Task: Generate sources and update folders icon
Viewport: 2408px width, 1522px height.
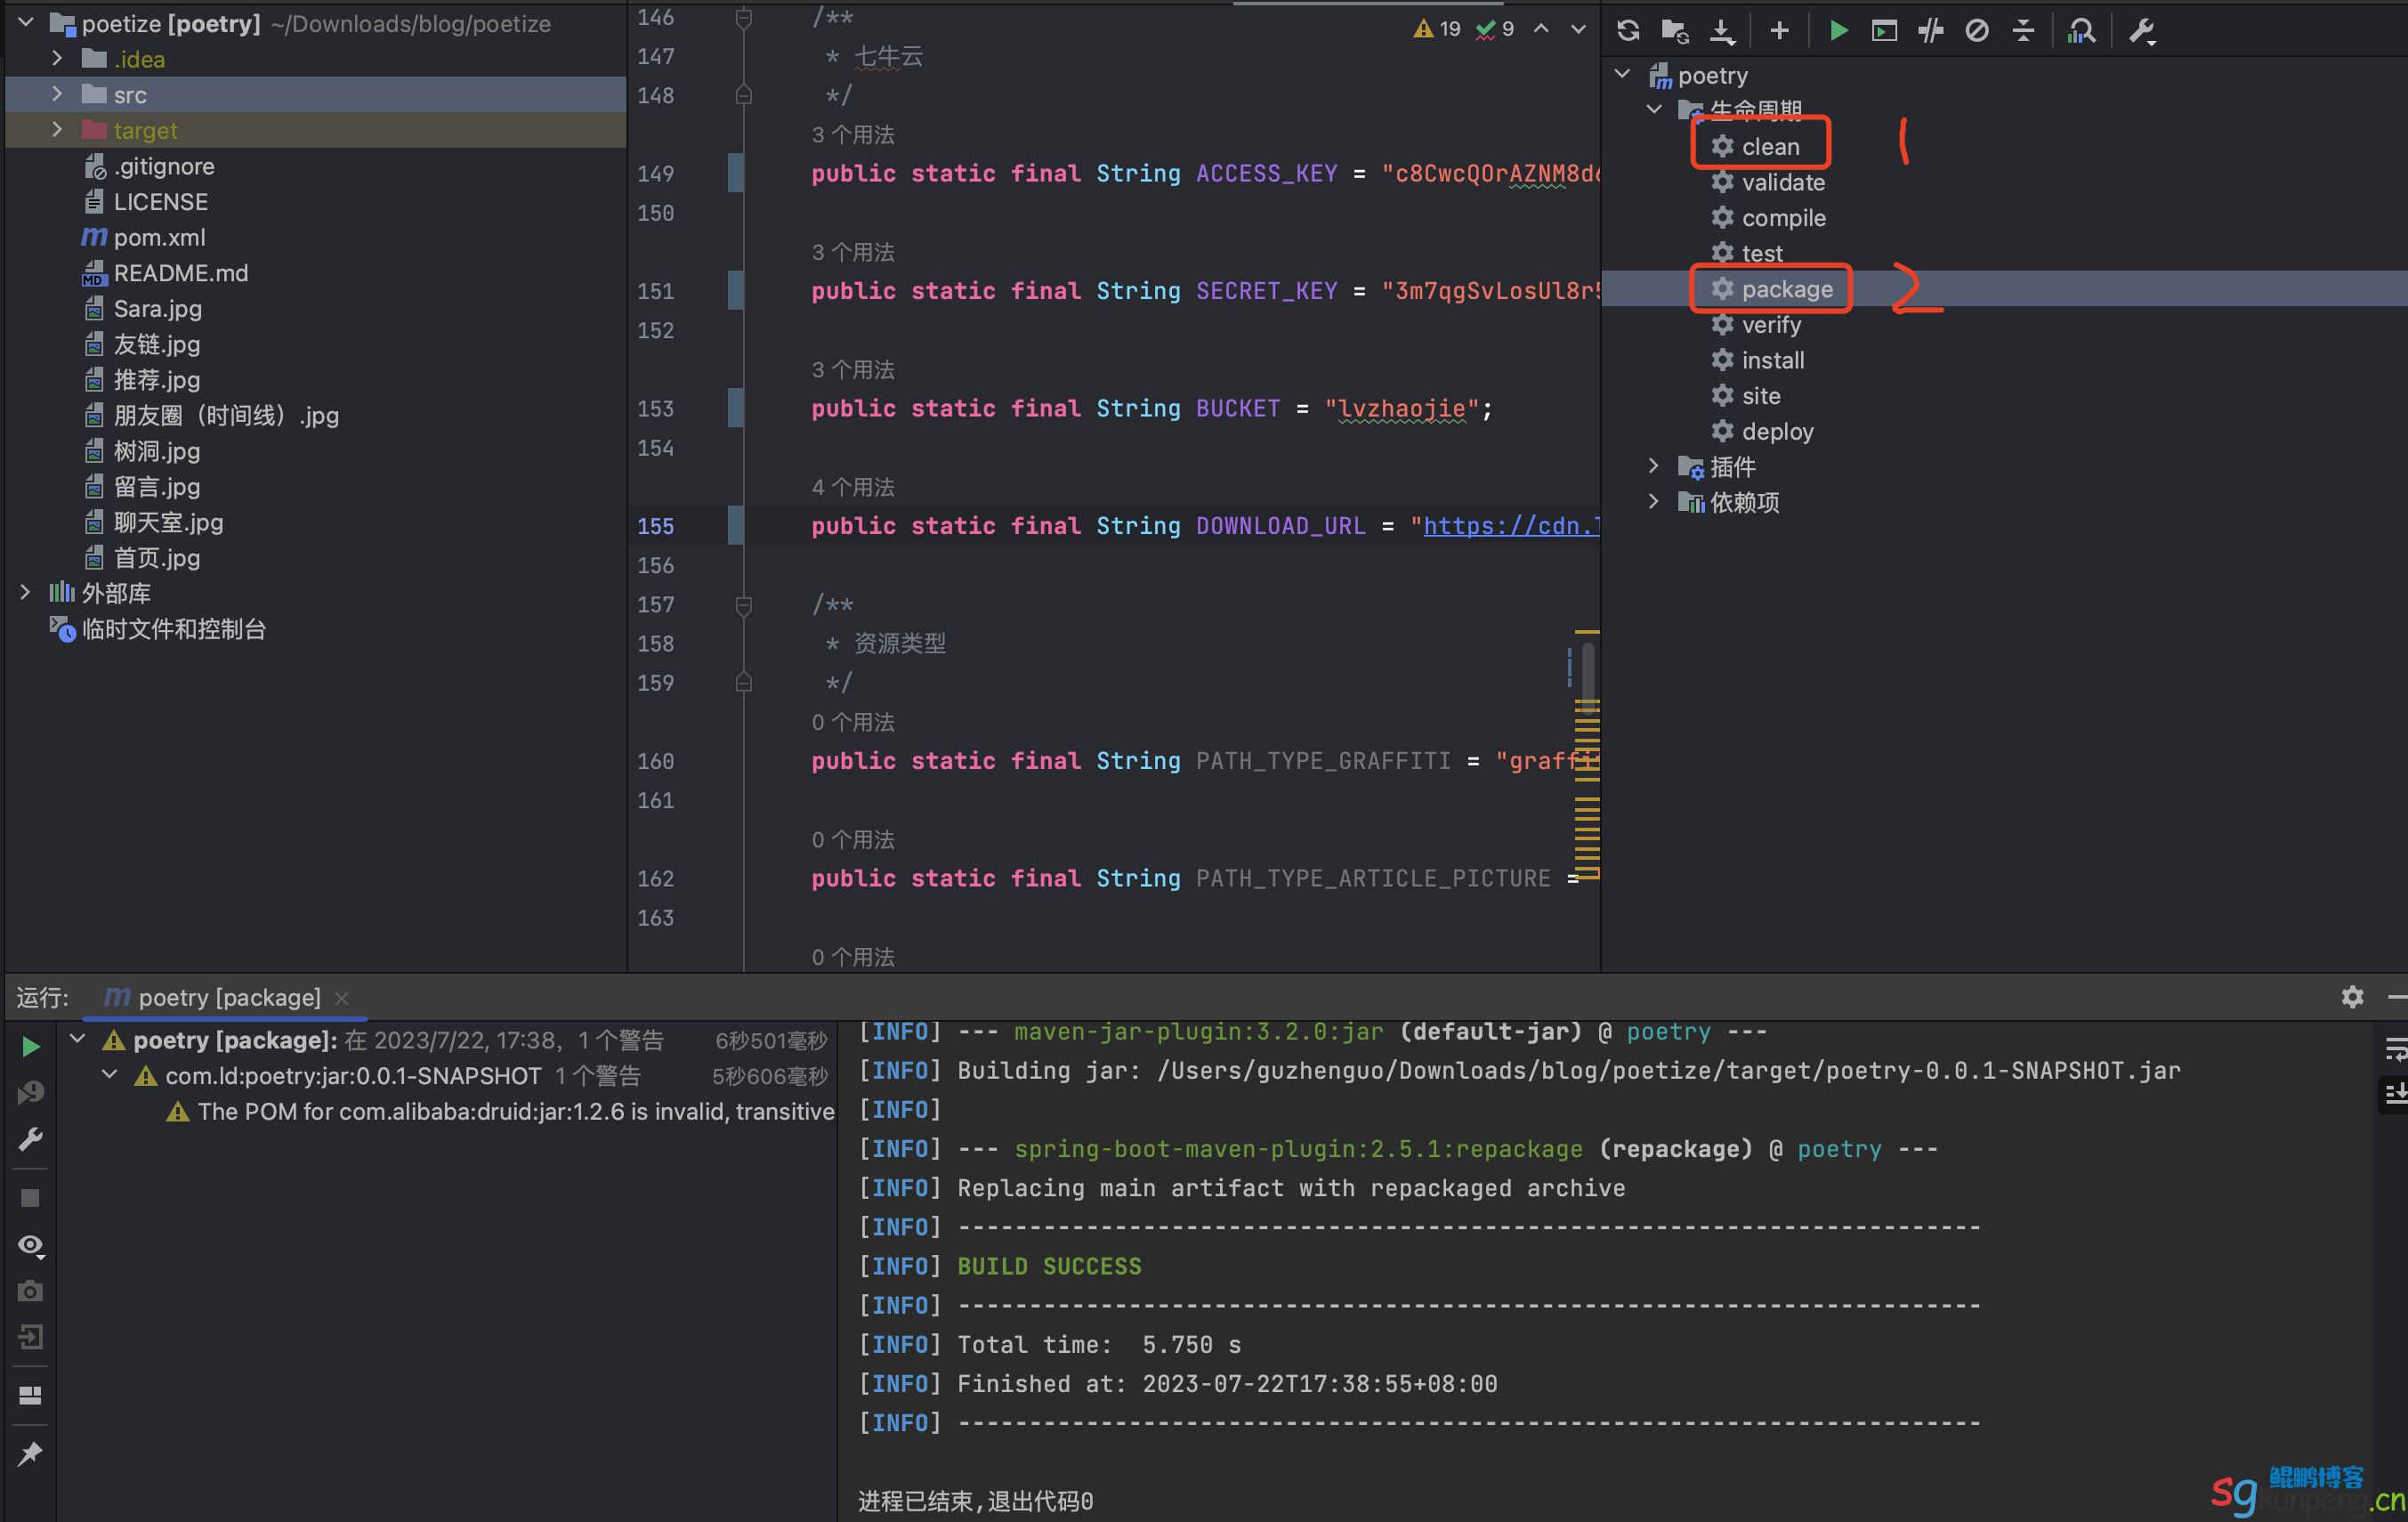Action: coord(1675,31)
